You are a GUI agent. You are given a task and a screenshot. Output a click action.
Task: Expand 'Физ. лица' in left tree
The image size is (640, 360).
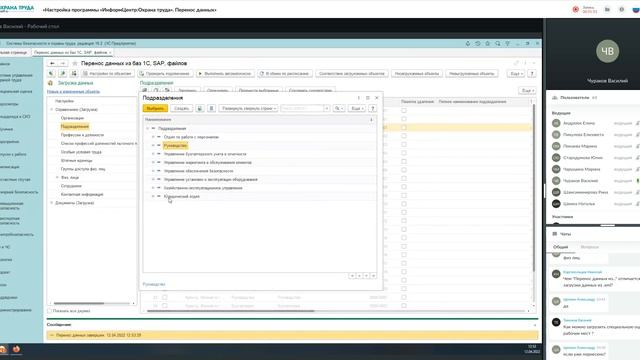pos(57,178)
